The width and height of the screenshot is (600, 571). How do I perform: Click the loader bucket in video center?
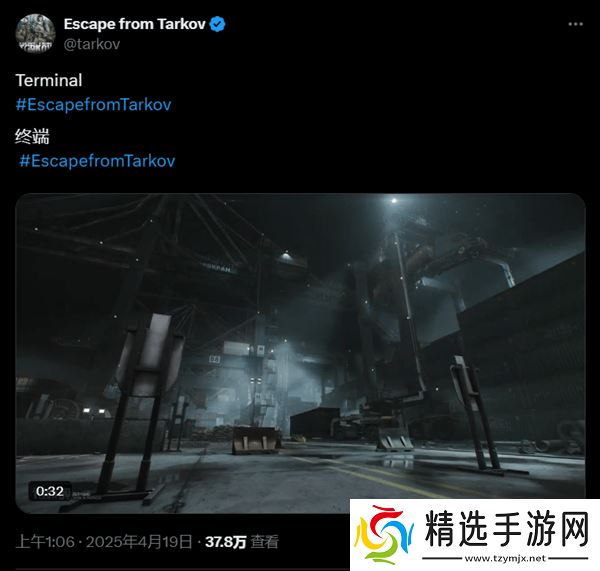(x=255, y=440)
